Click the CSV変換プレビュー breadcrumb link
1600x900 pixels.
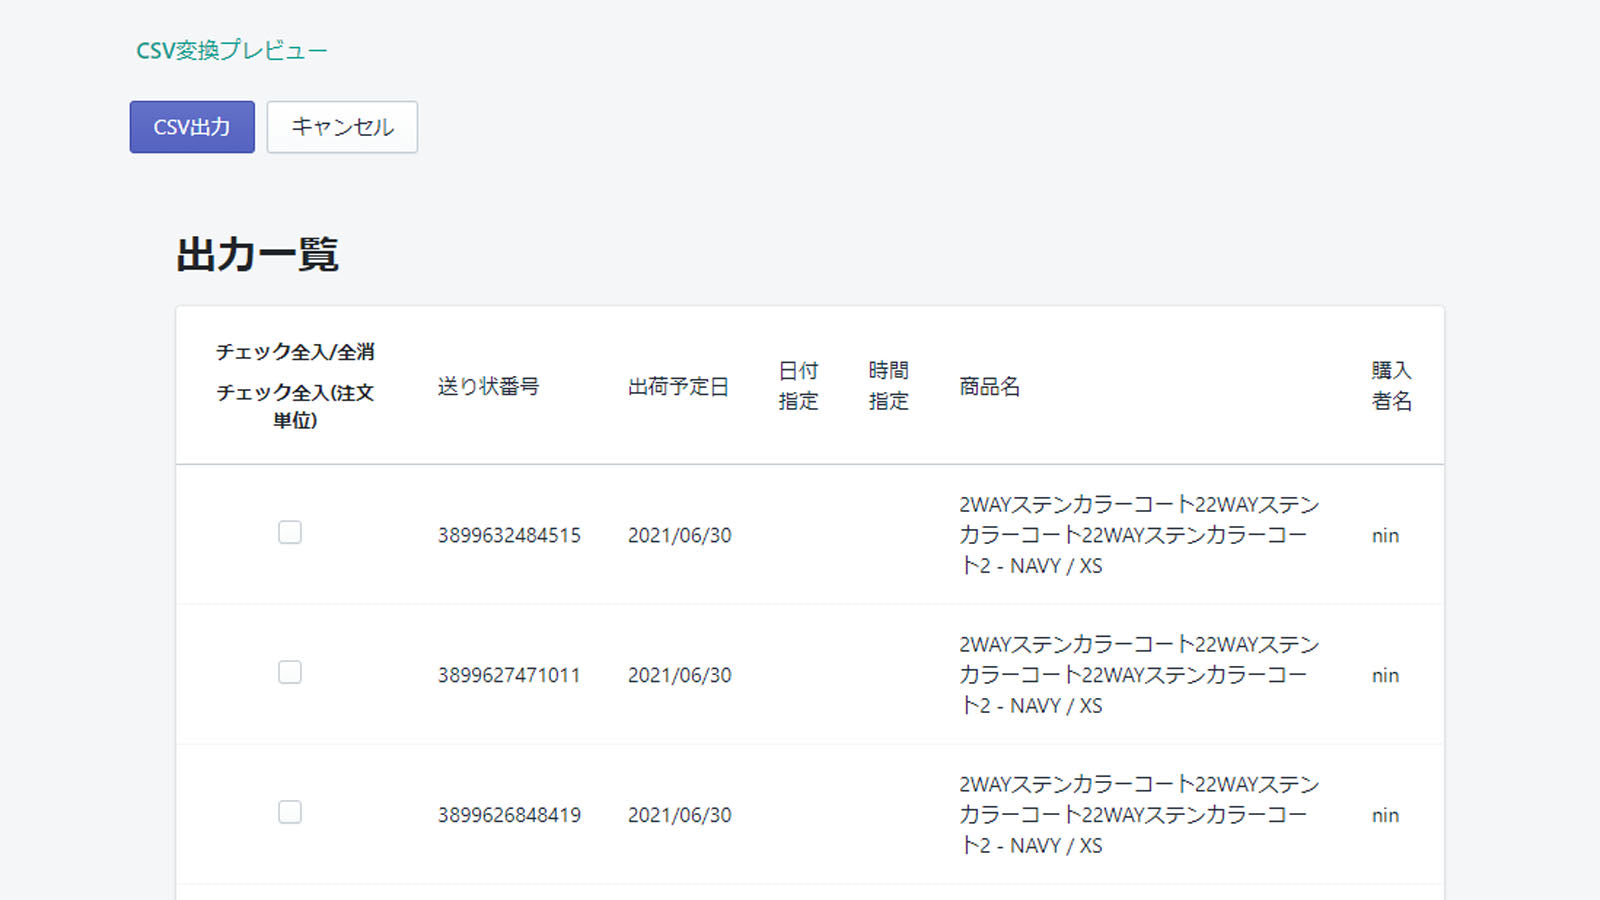232,50
